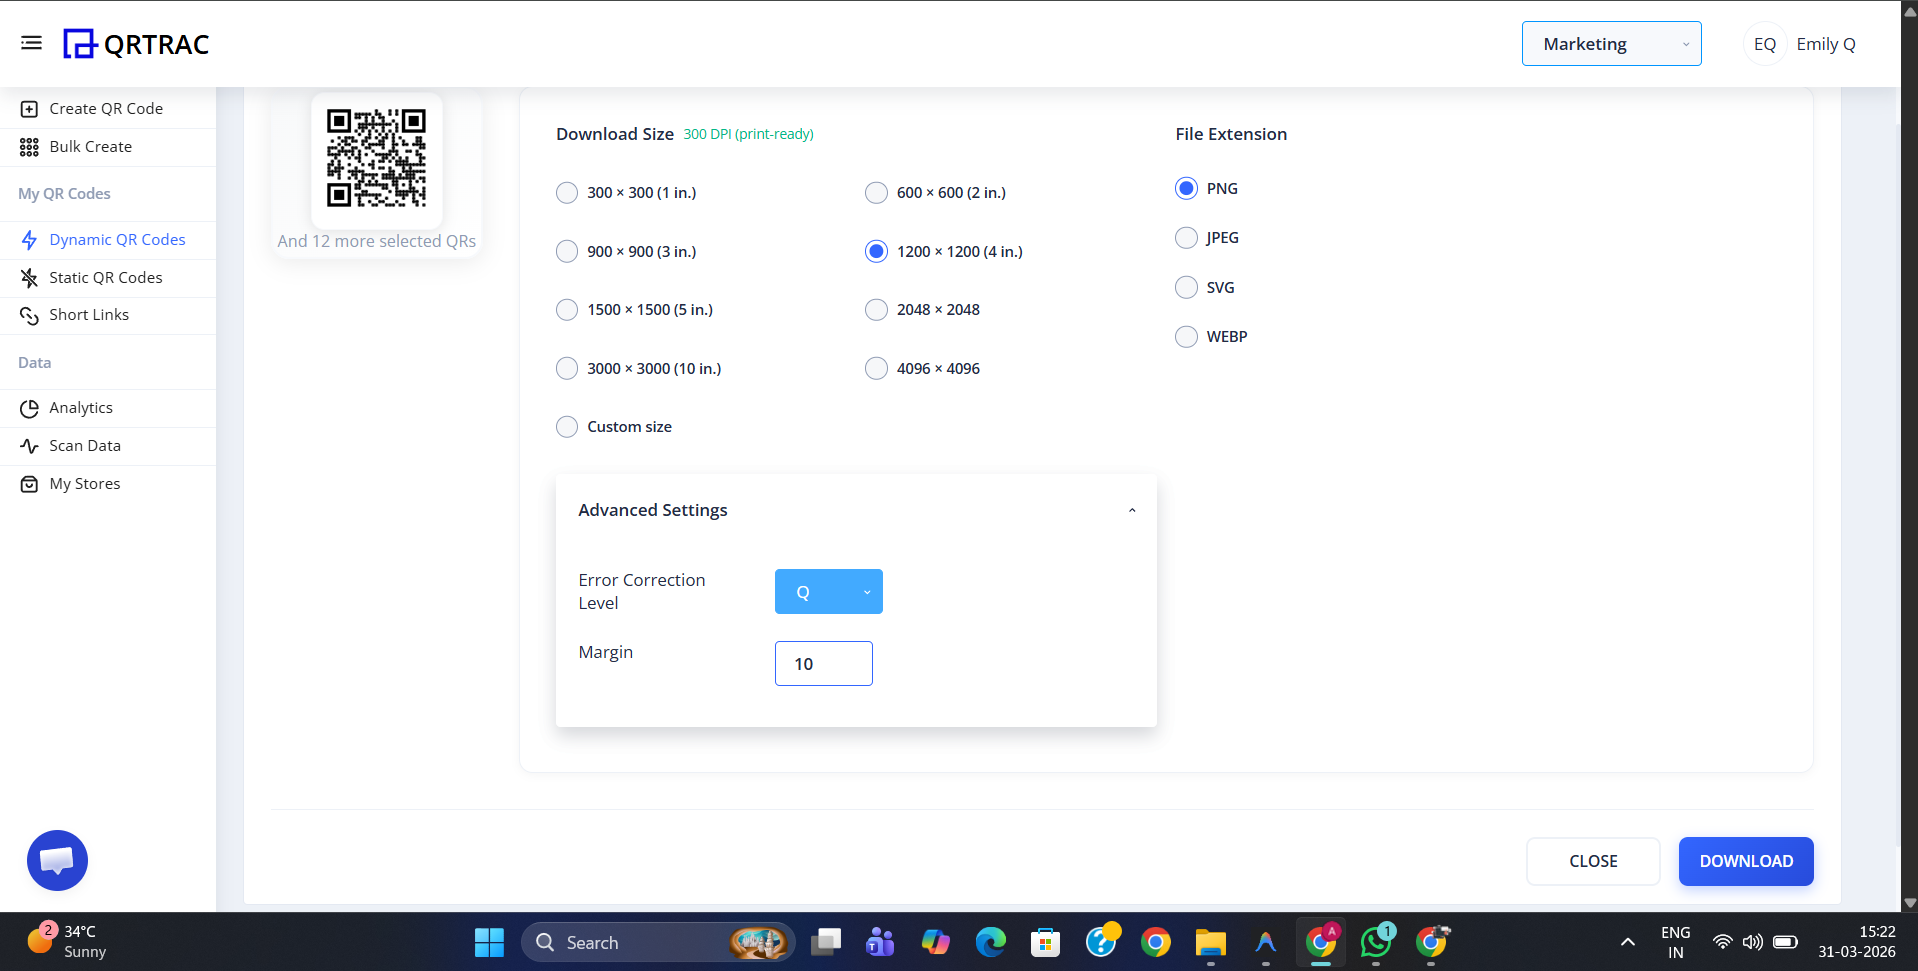Open the Error Correction Level dropdown
This screenshot has width=1918, height=971.
pos(828,591)
